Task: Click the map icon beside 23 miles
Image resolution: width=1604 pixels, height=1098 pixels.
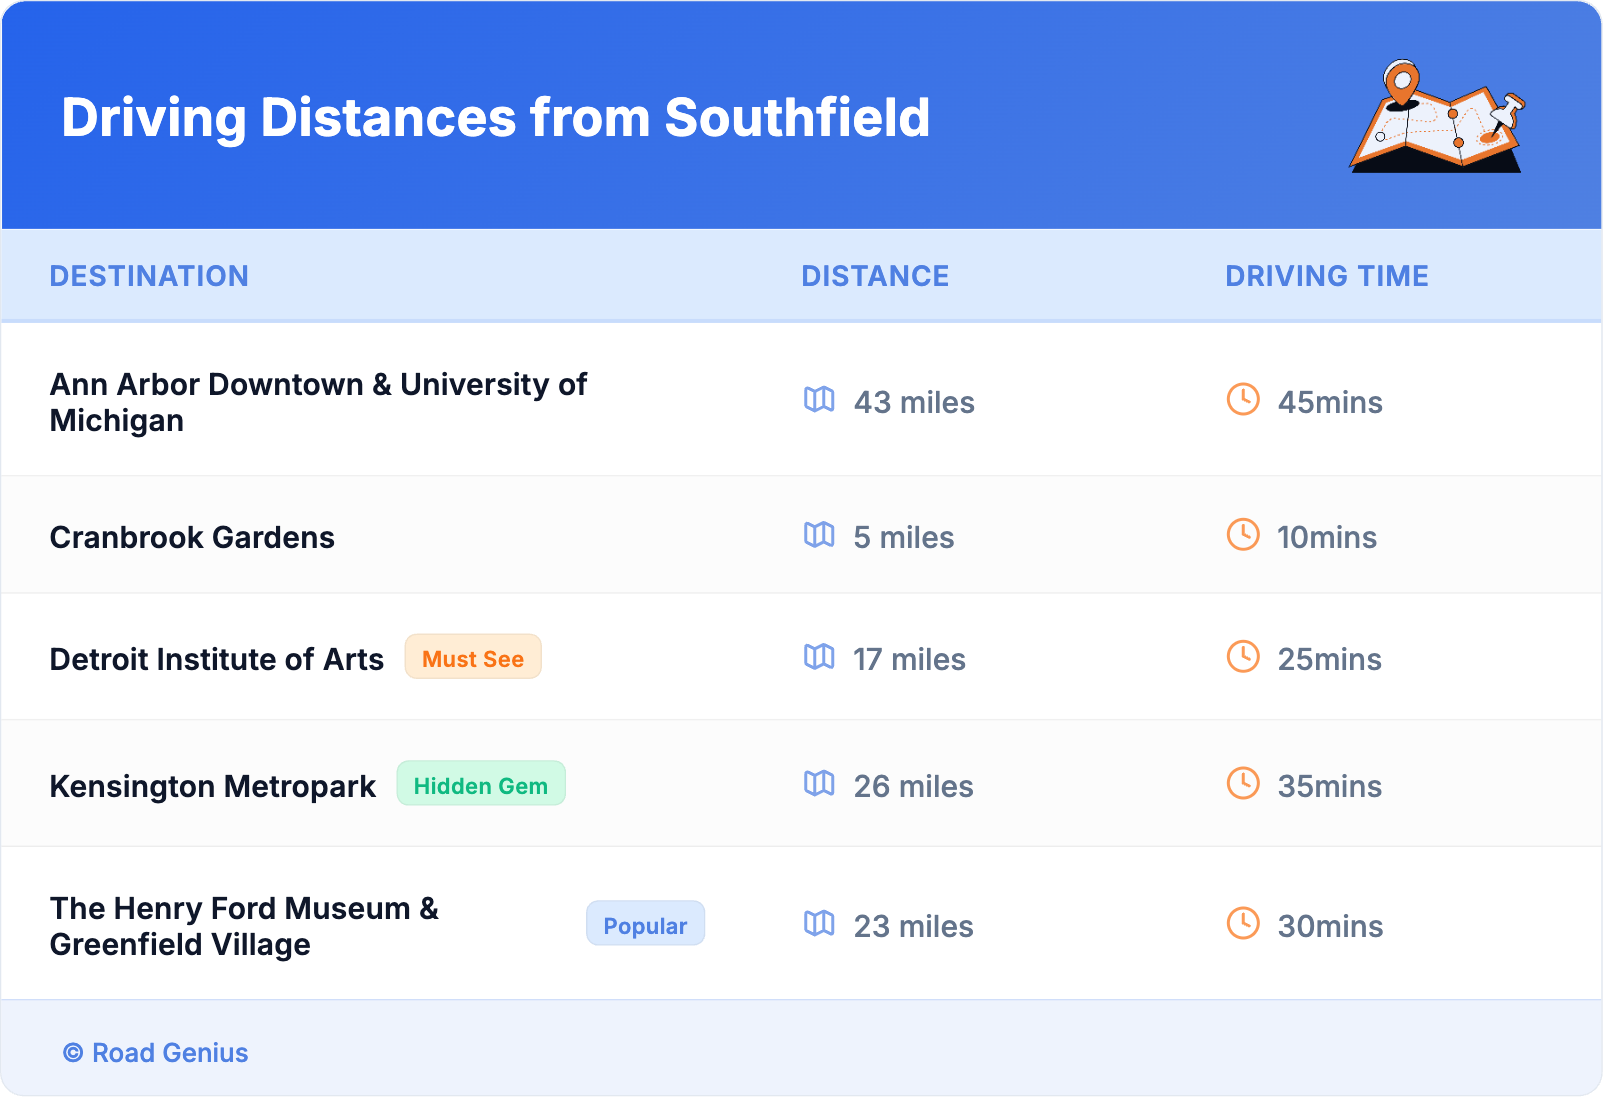Action: 819,924
